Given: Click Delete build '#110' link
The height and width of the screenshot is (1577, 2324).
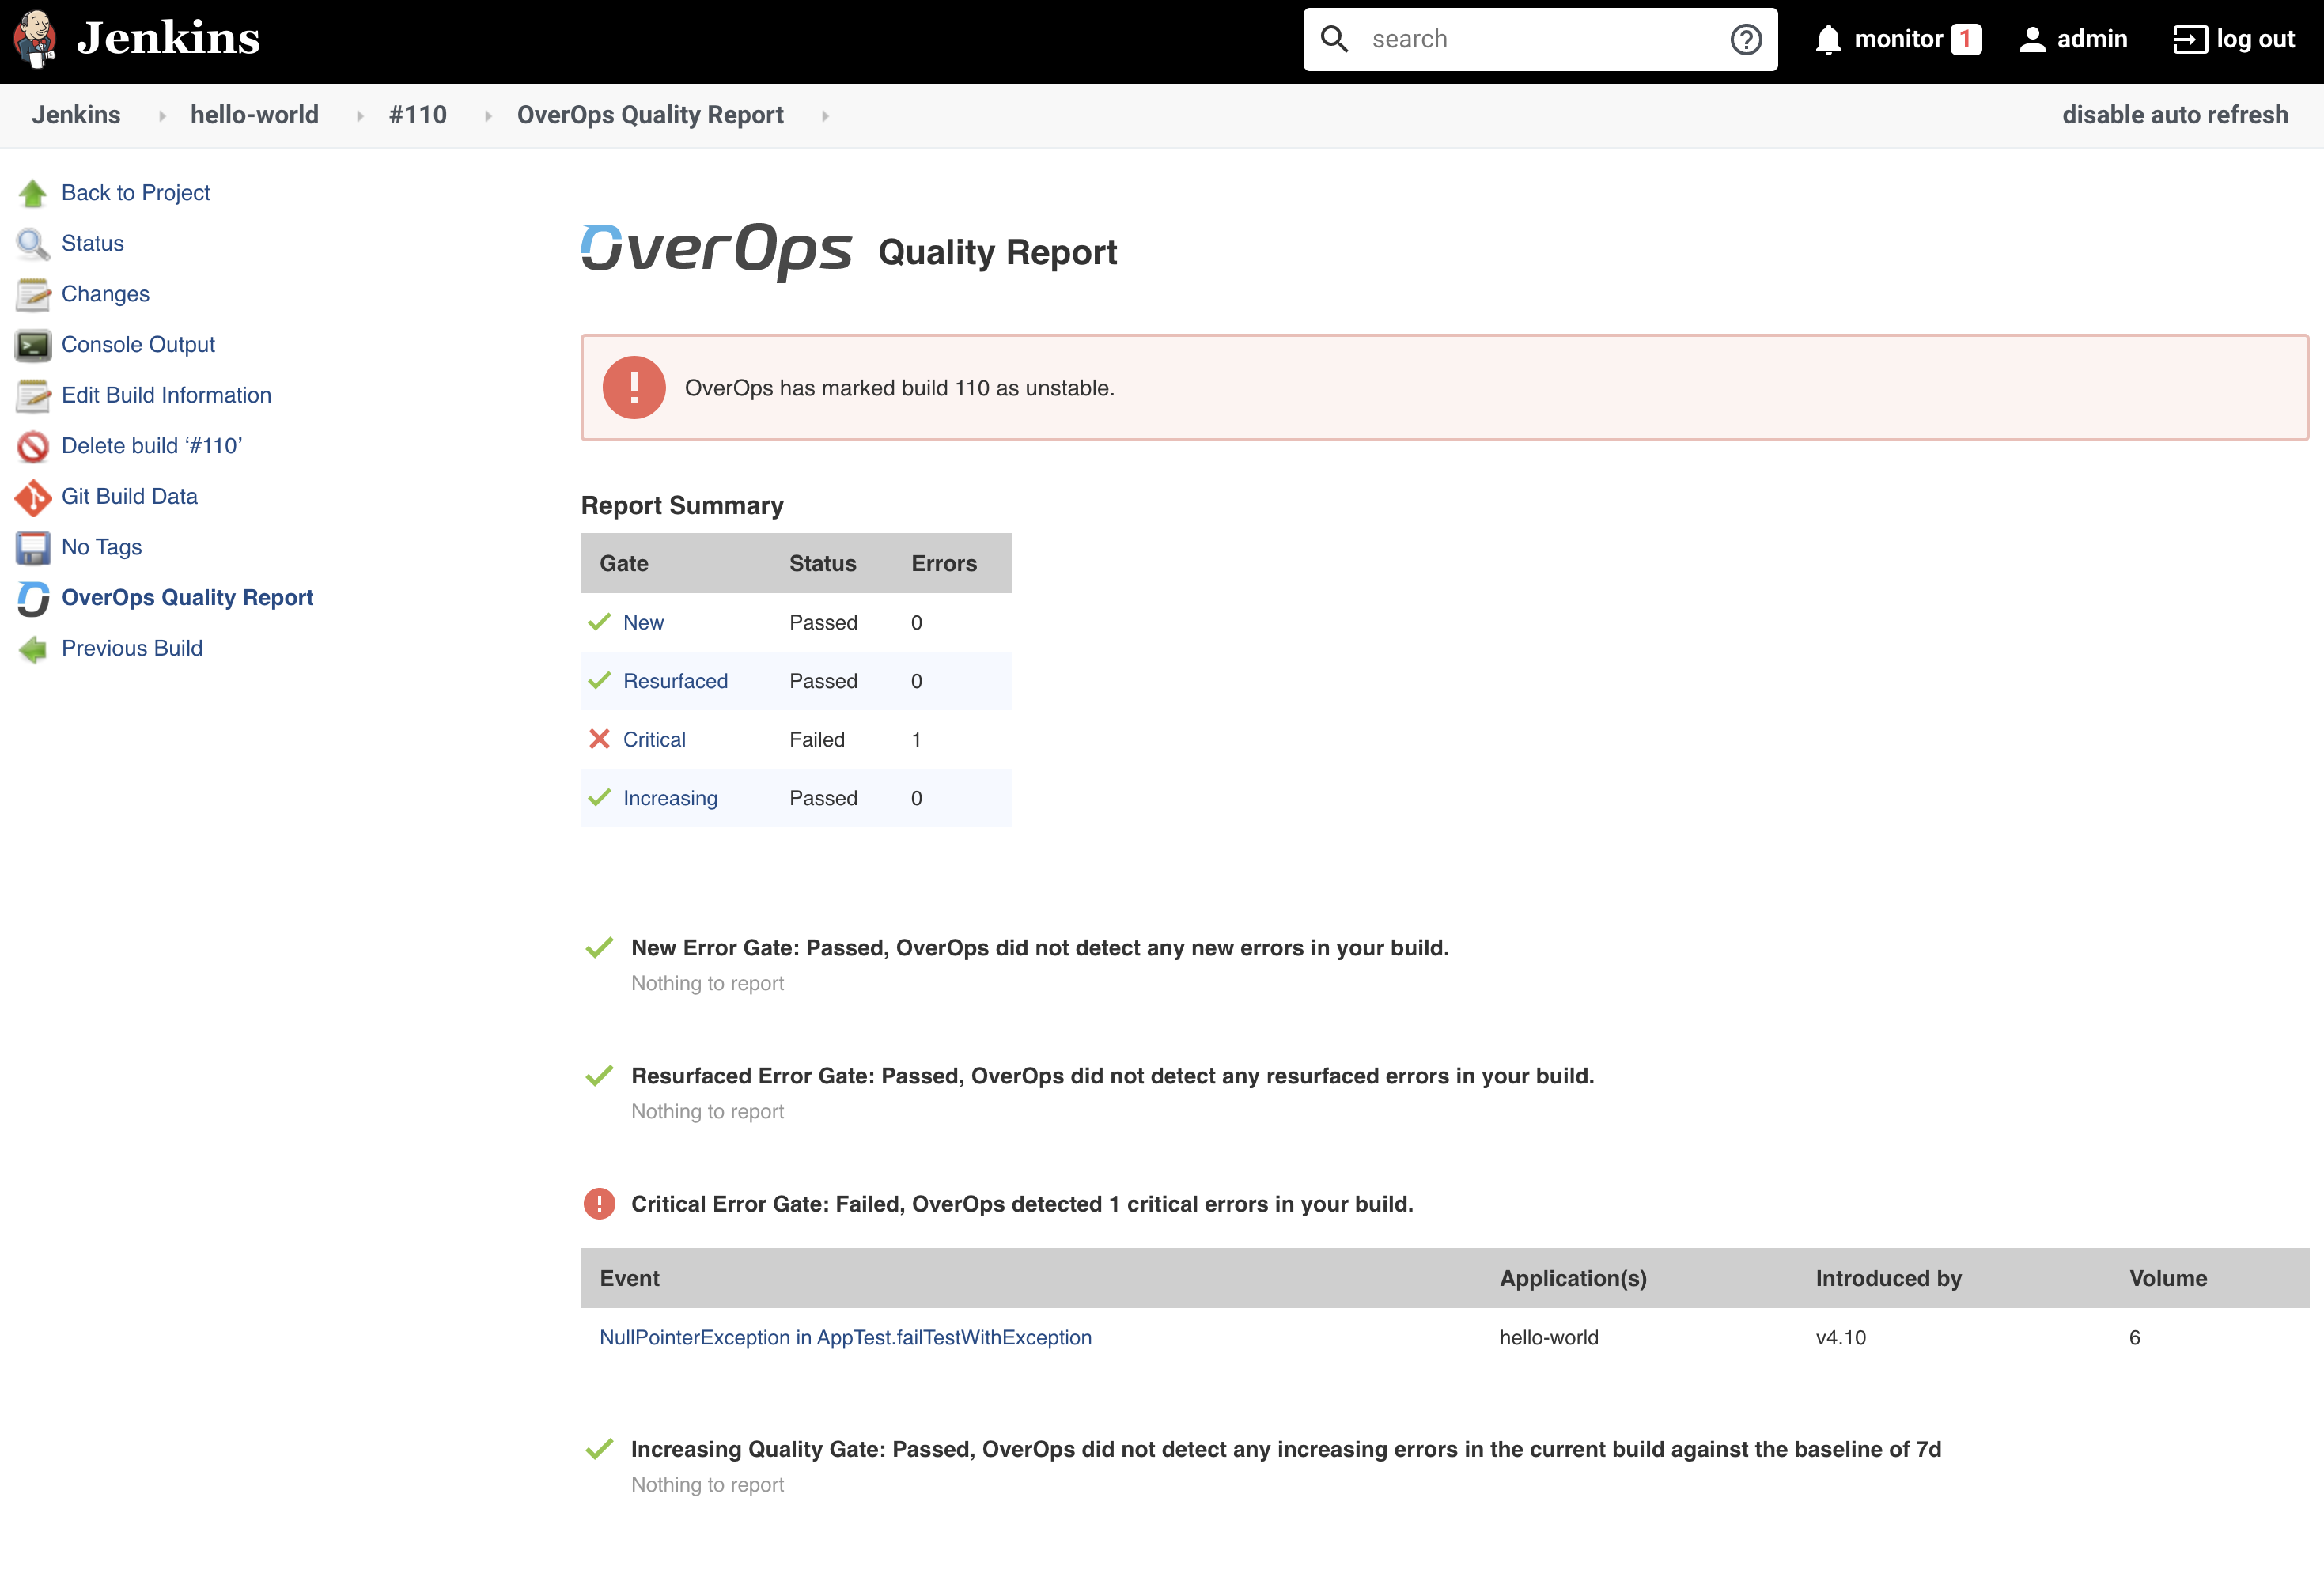Looking at the screenshot, I should coord(152,446).
